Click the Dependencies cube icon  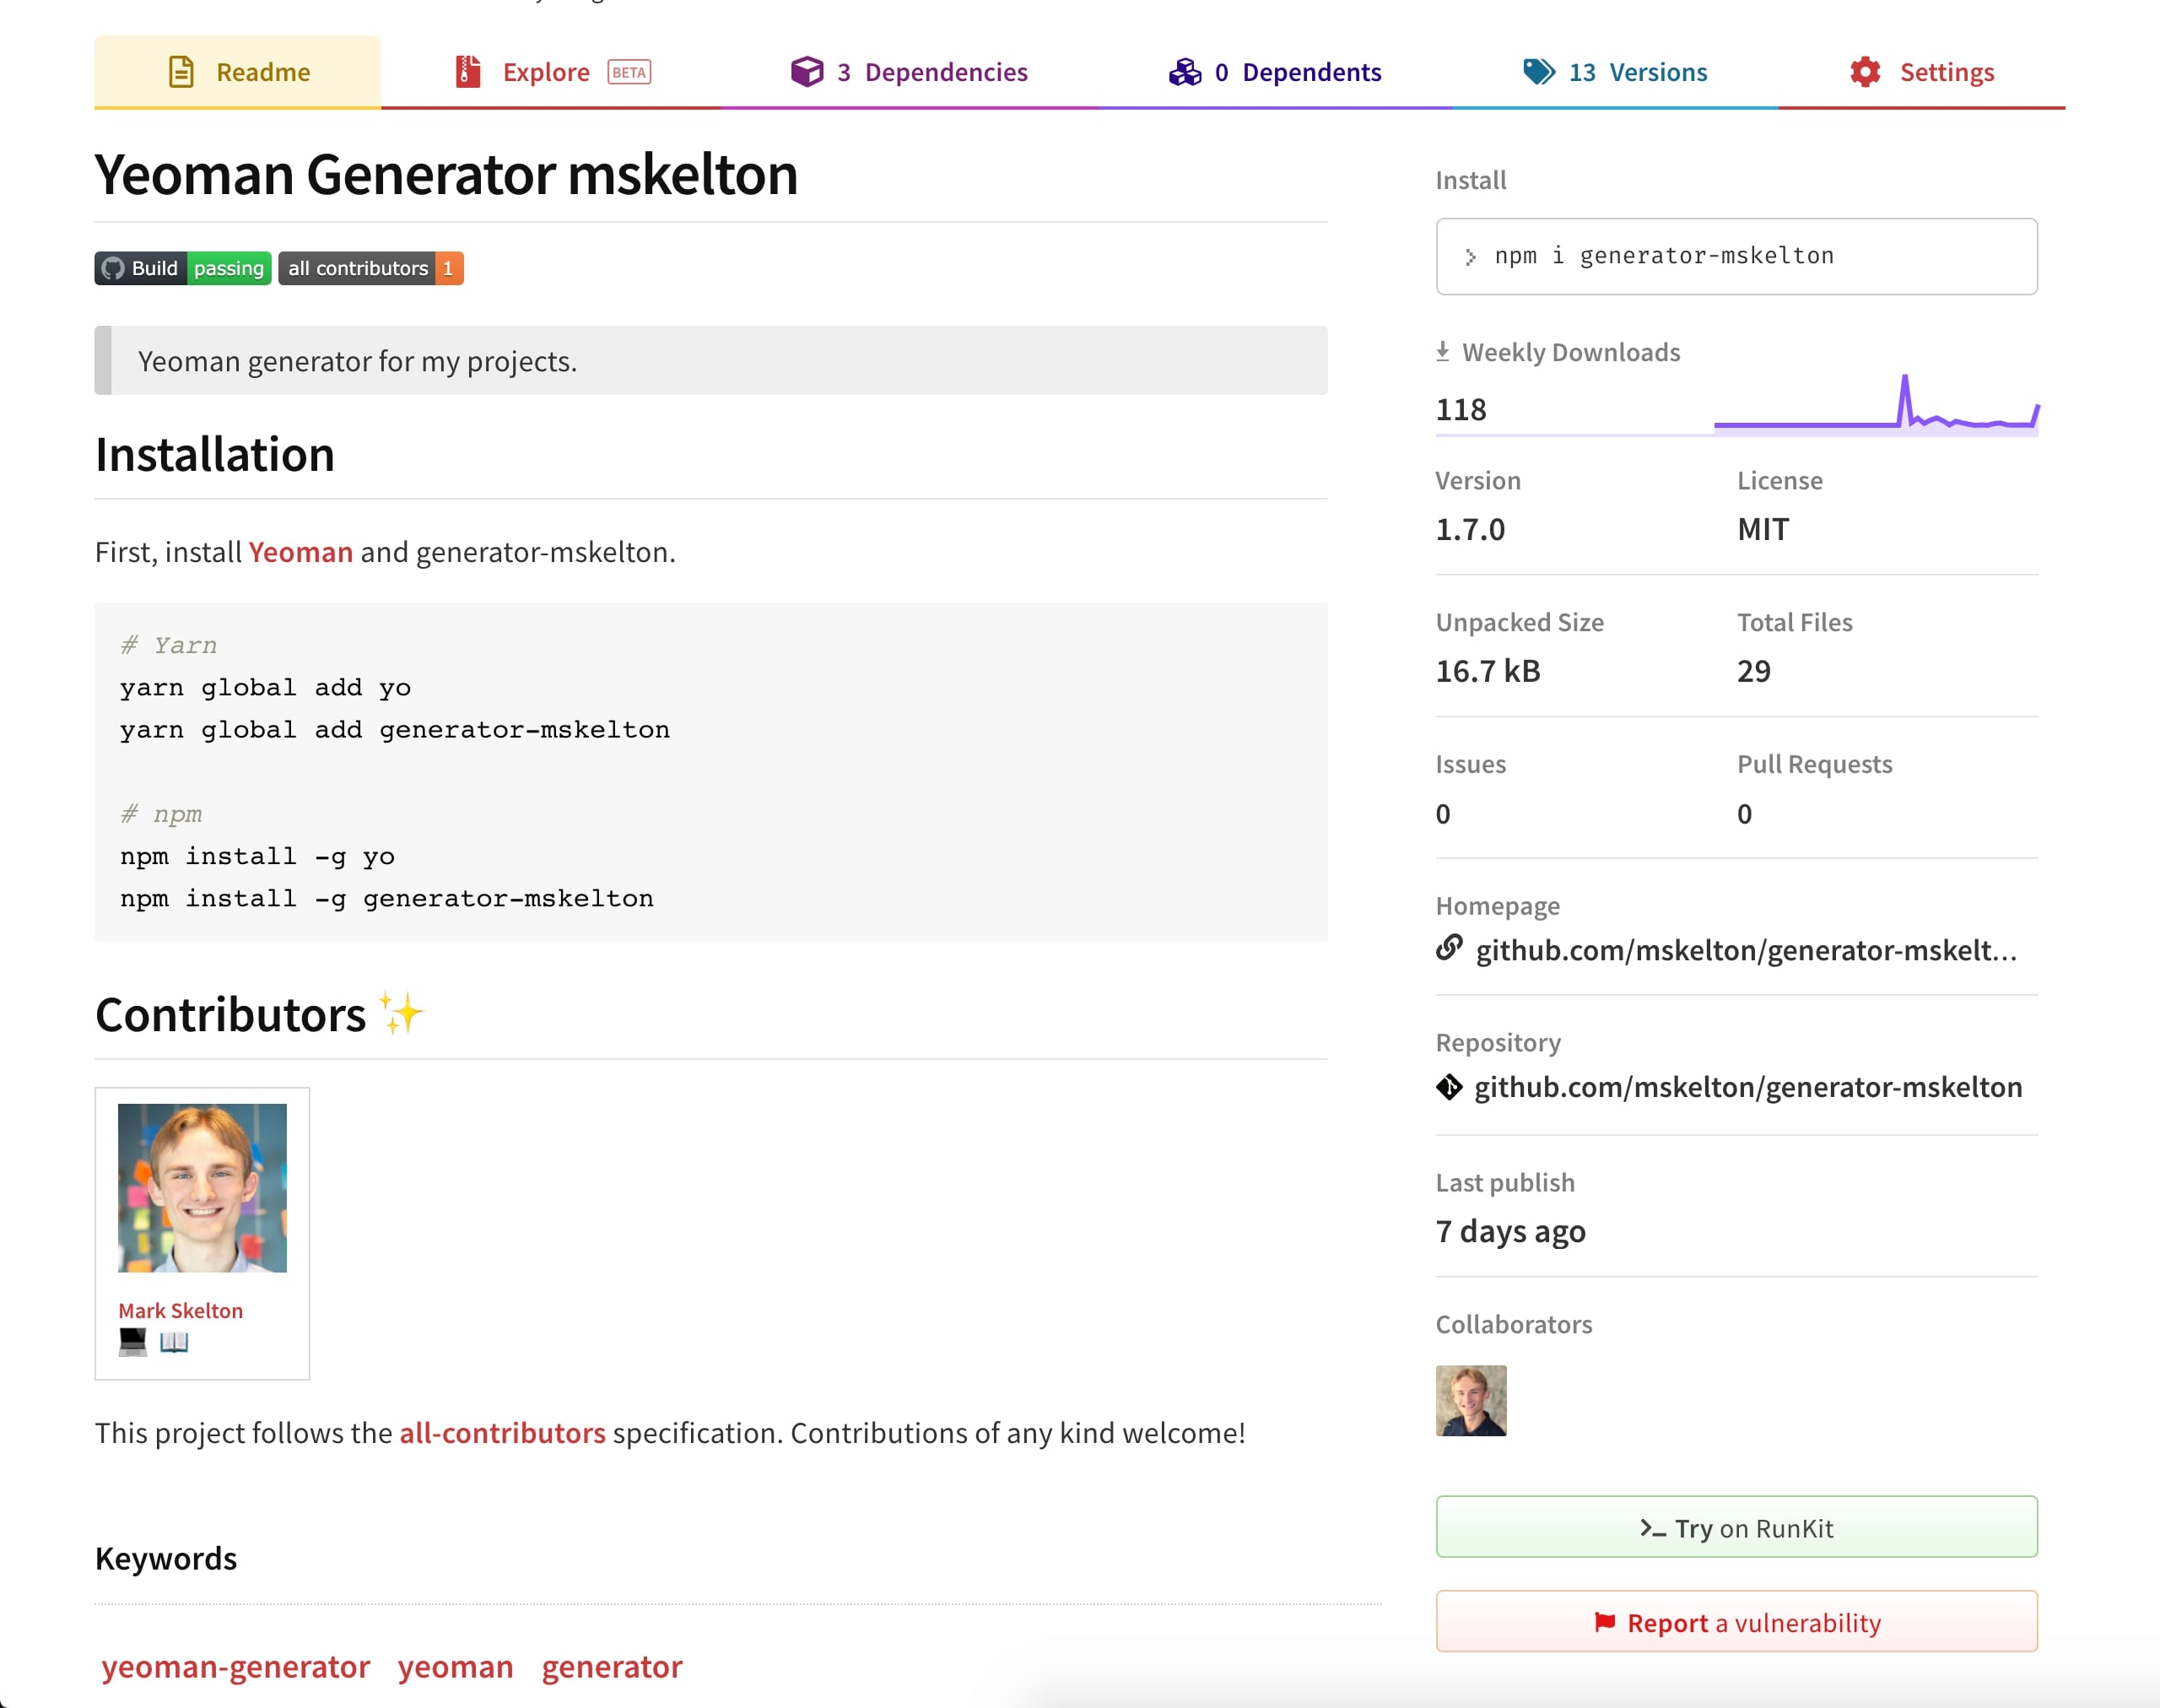(807, 72)
